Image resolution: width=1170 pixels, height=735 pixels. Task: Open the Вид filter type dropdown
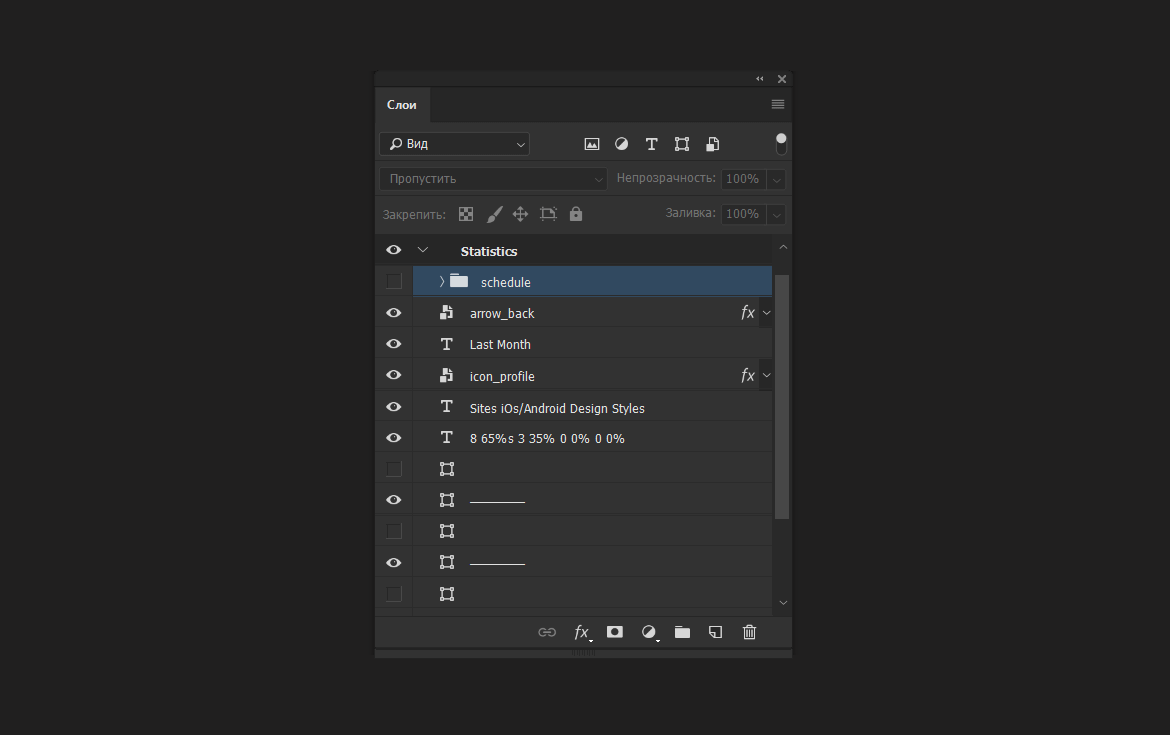454,144
